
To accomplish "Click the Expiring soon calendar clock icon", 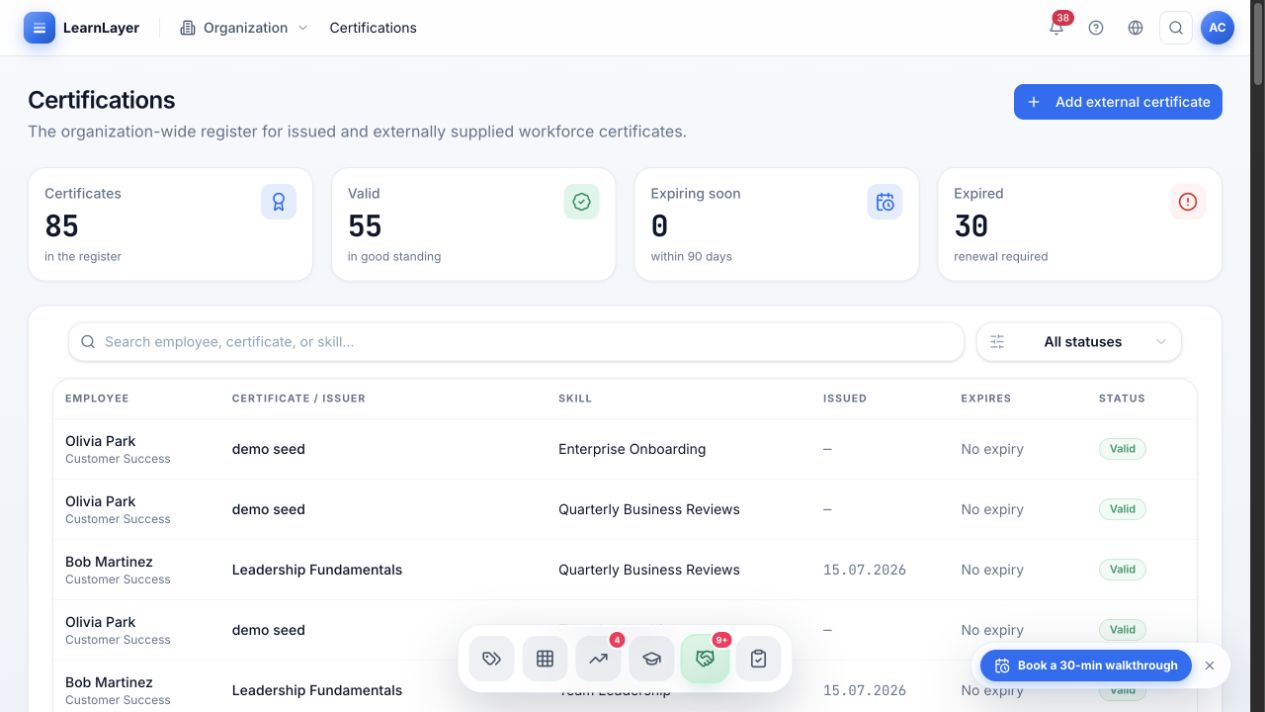I will (885, 202).
